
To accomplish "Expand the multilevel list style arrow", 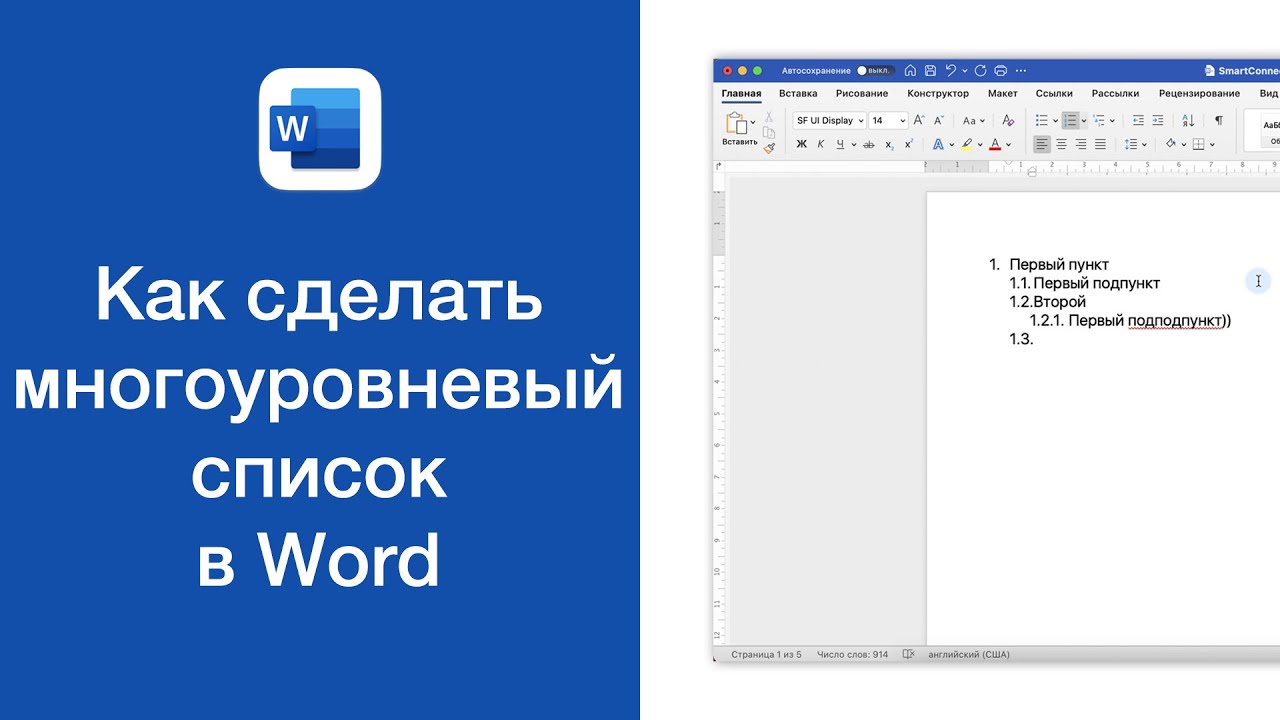I will click(1112, 121).
